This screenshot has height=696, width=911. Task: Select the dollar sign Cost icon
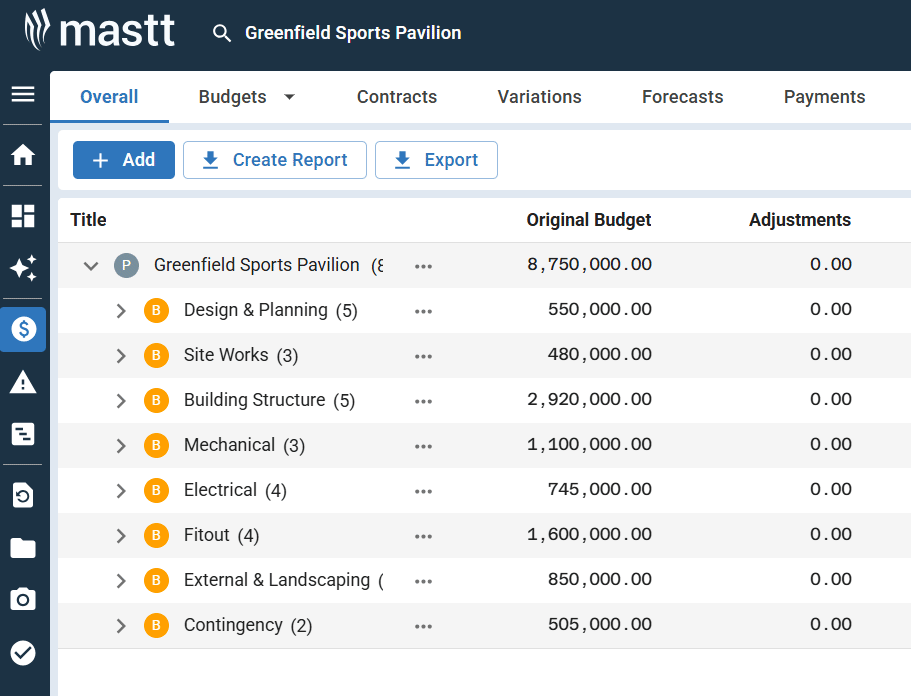[x=23, y=329]
